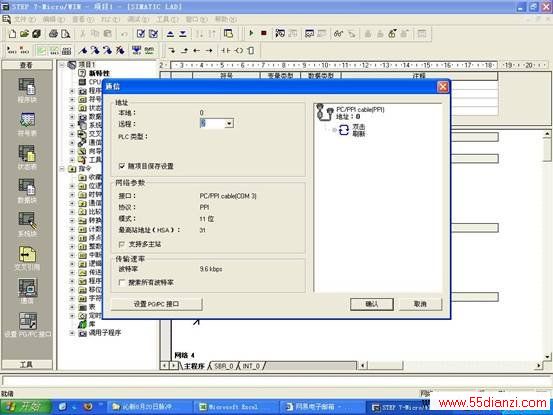Switch to the 主程序 tab
This screenshot has width=553, height=415.
point(194,366)
